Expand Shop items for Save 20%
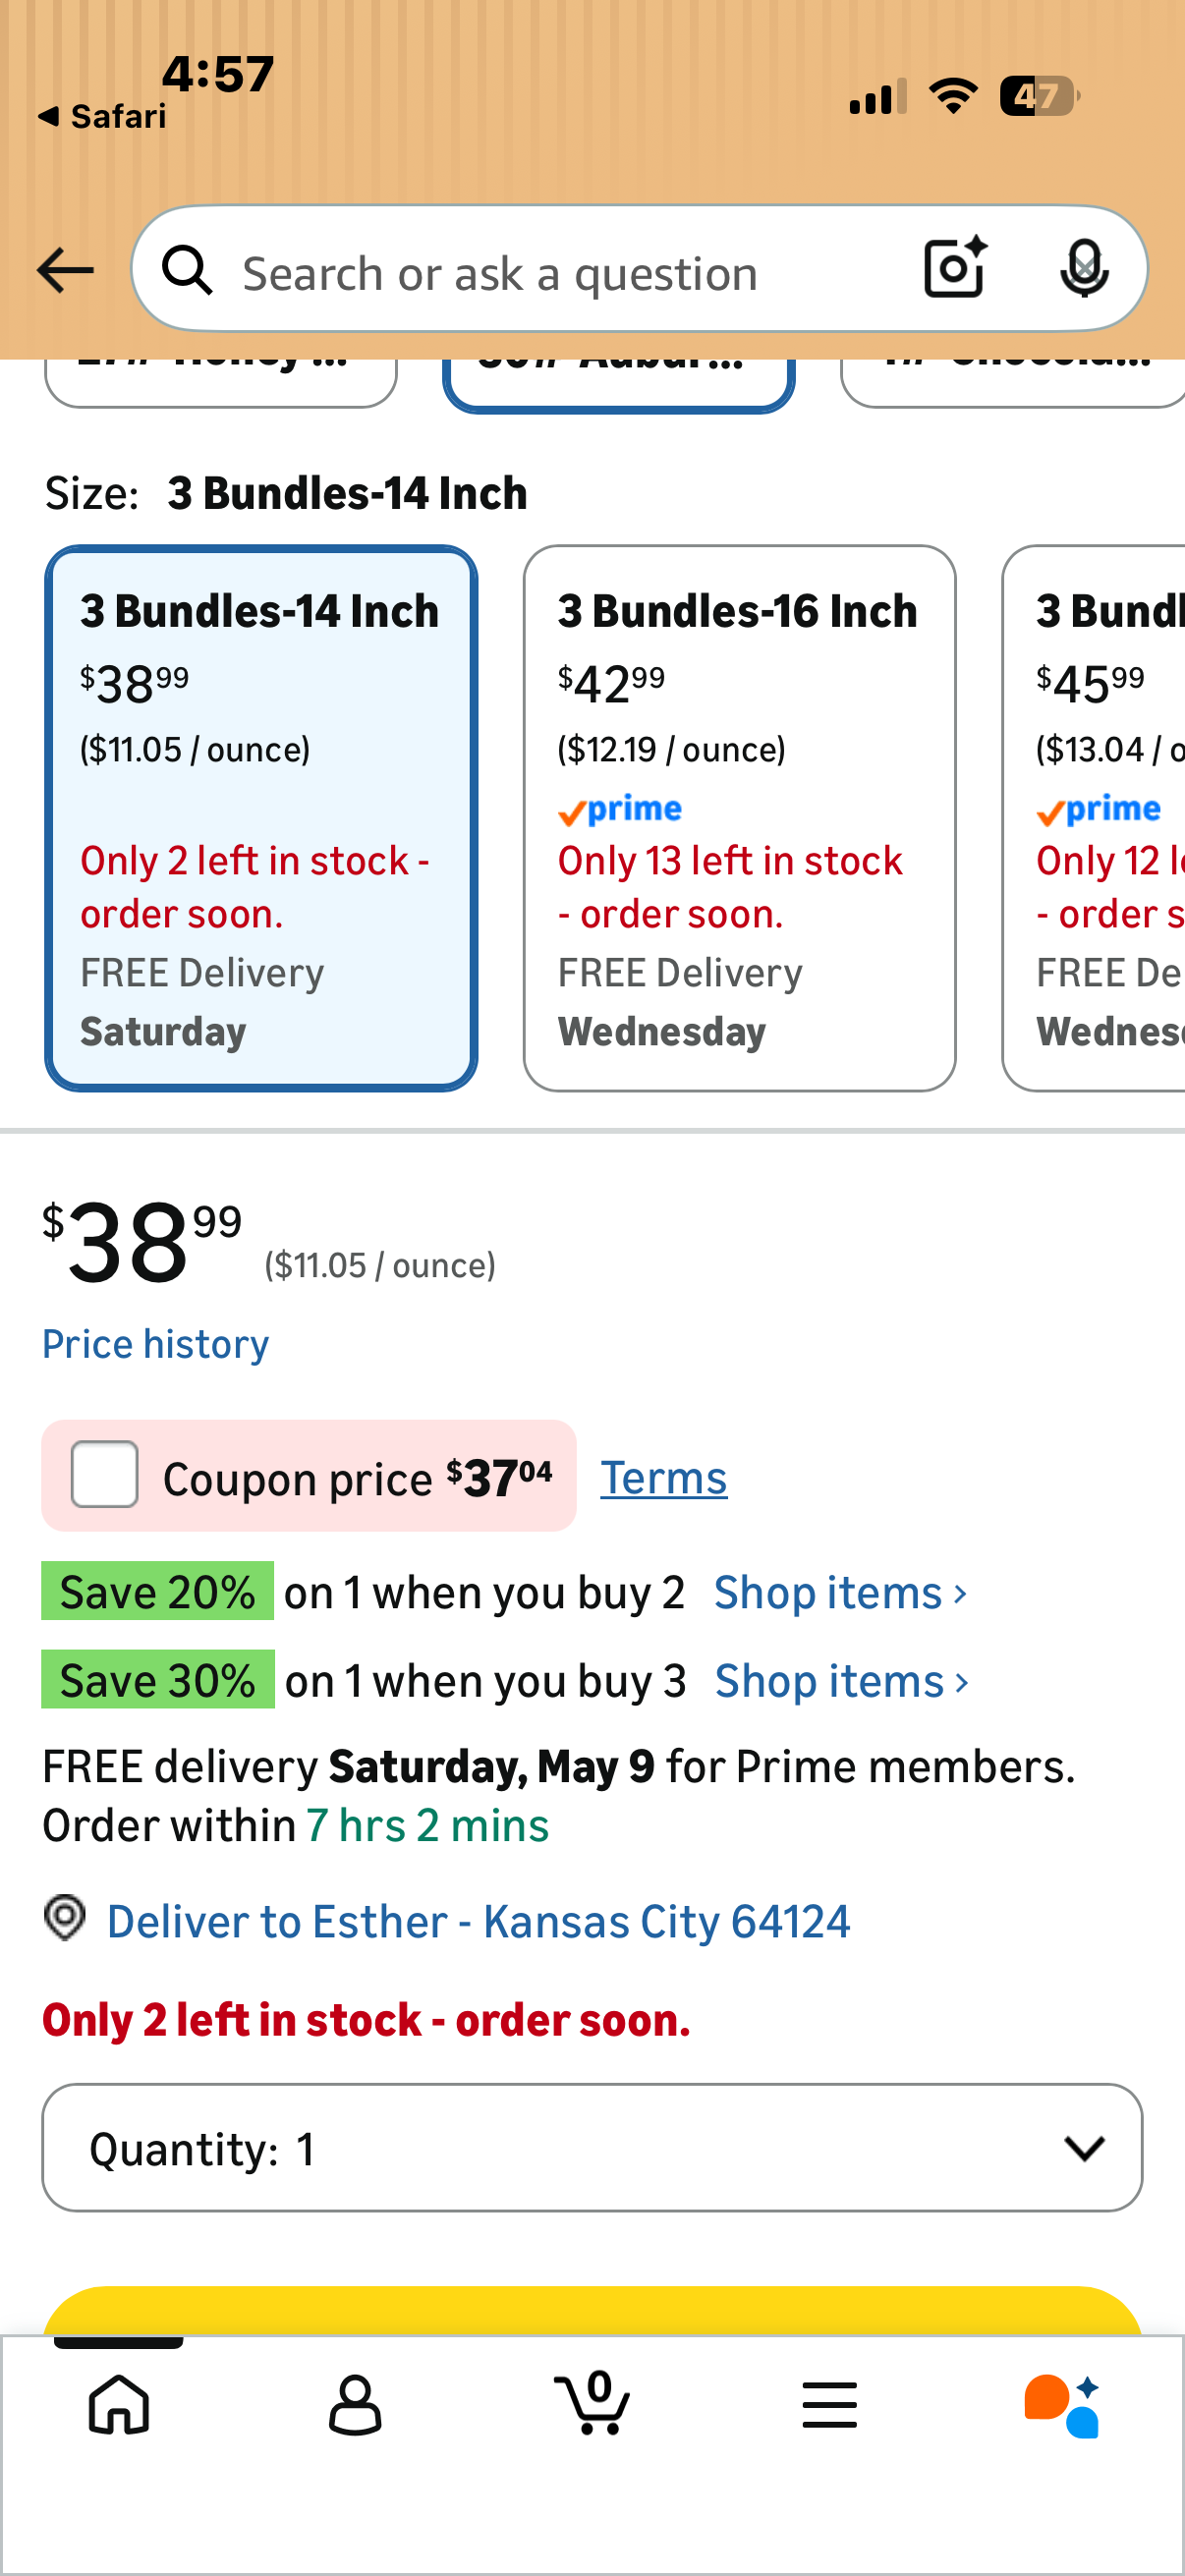The width and height of the screenshot is (1185, 2576). 840,1592
